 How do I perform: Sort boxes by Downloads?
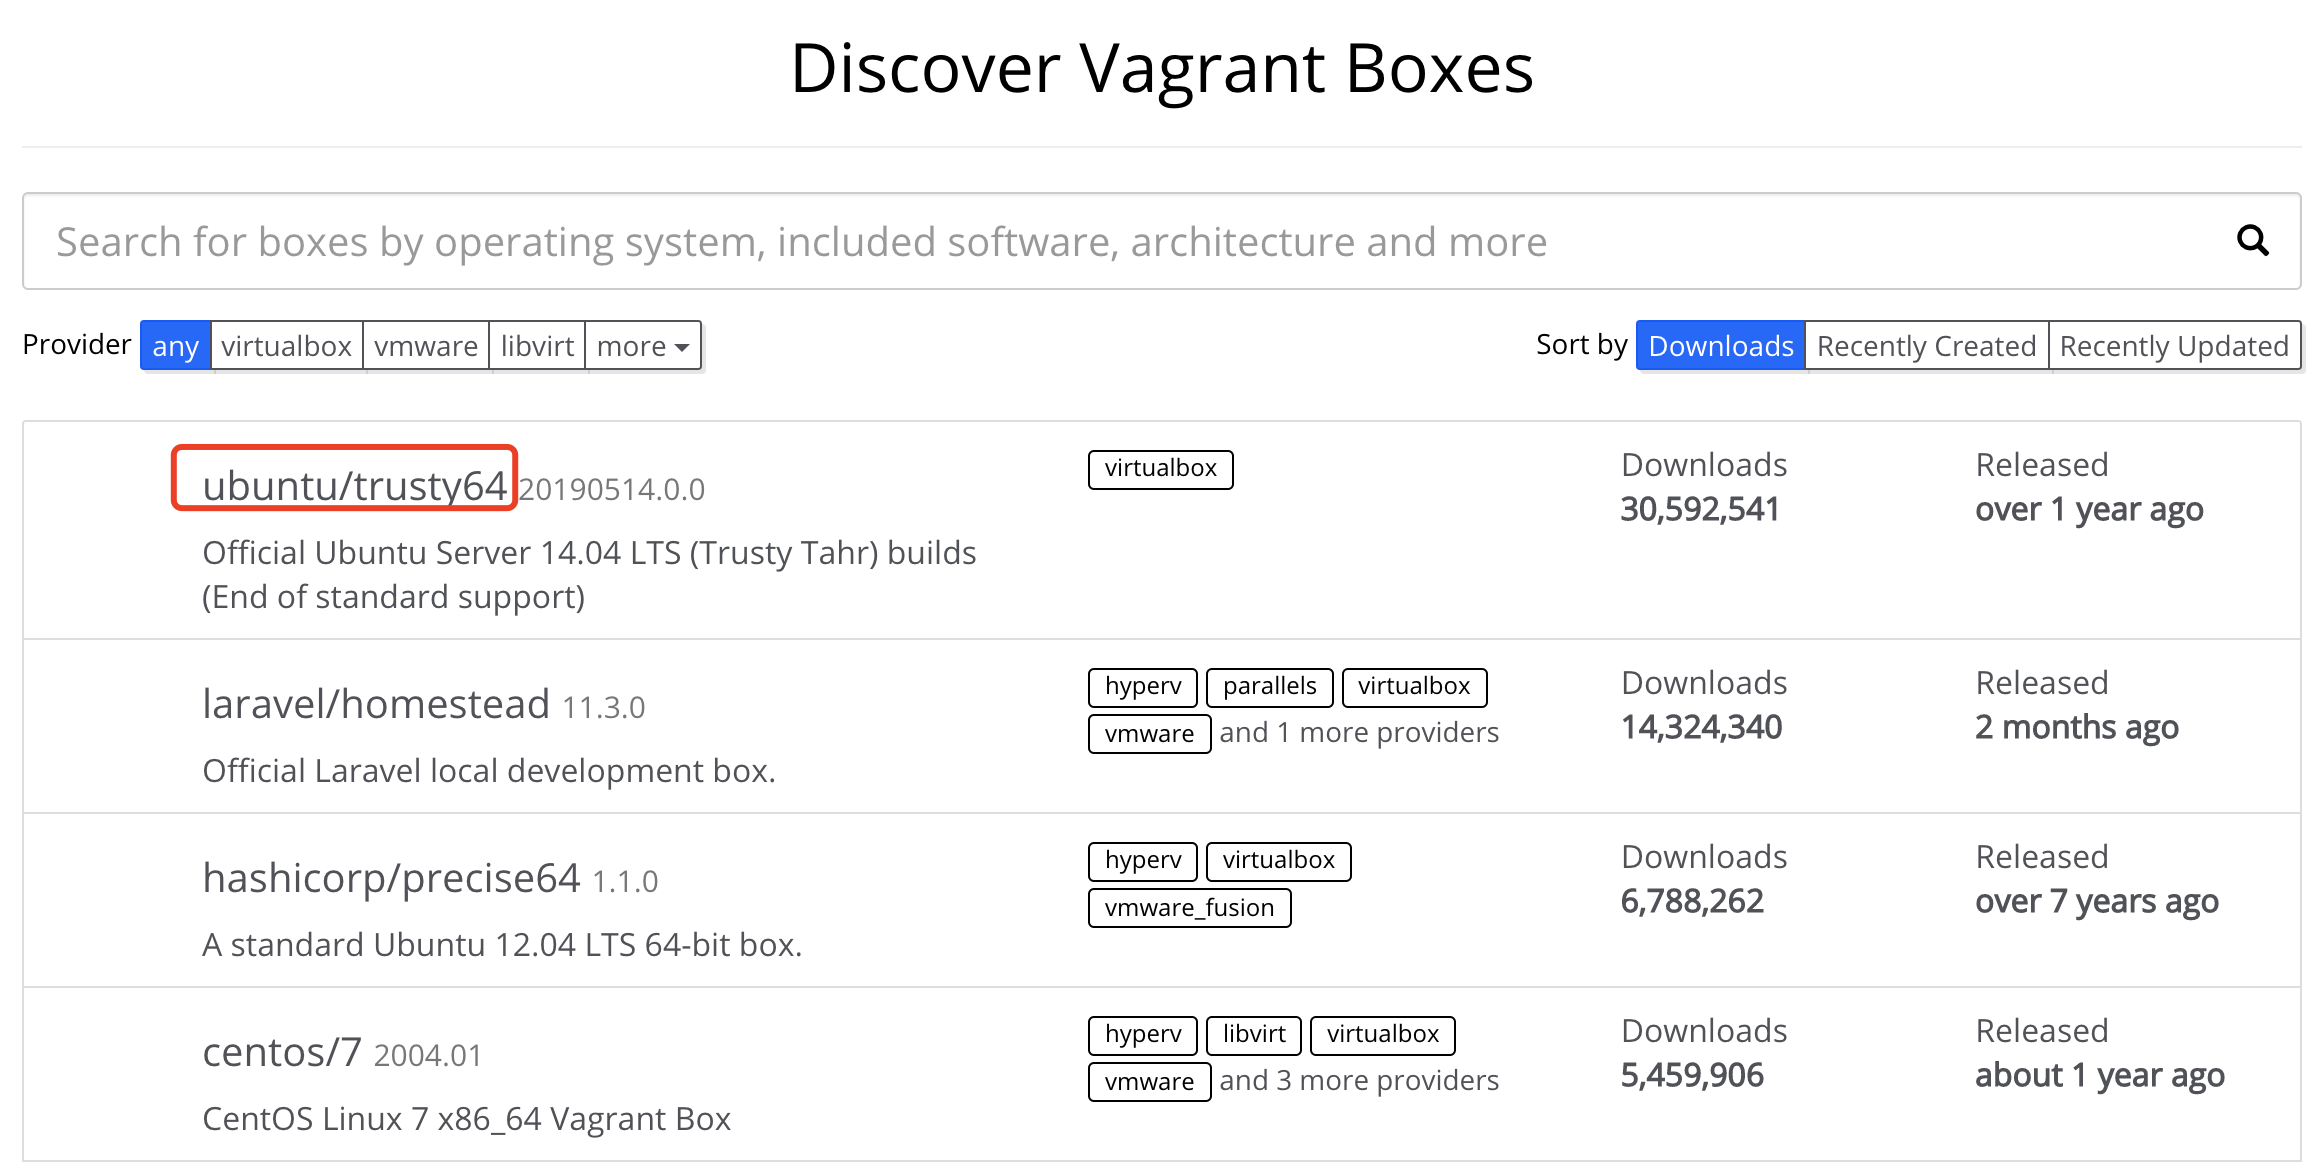tap(1720, 346)
